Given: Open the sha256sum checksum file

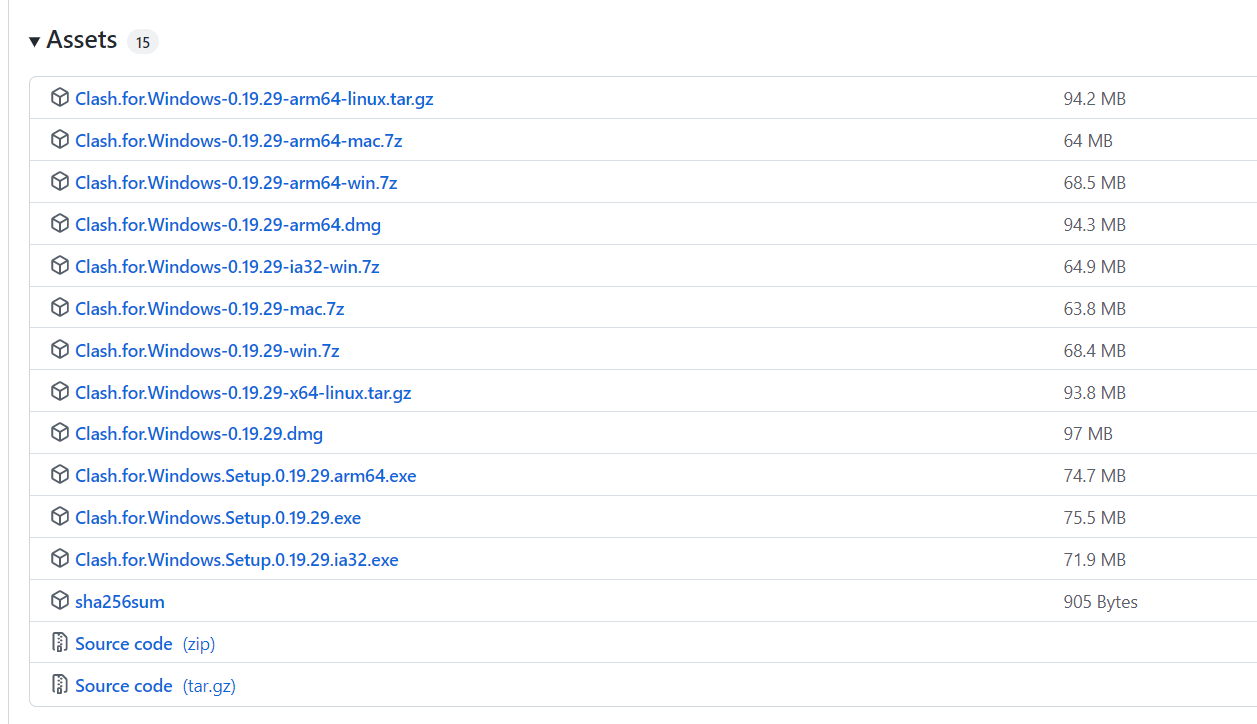Looking at the screenshot, I should (x=120, y=602).
